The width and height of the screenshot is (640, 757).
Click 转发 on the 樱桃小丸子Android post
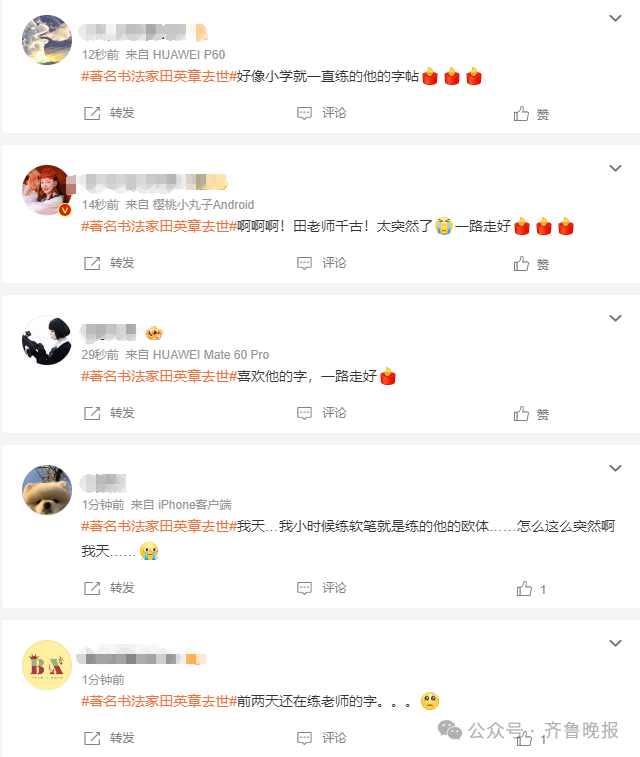[122, 263]
